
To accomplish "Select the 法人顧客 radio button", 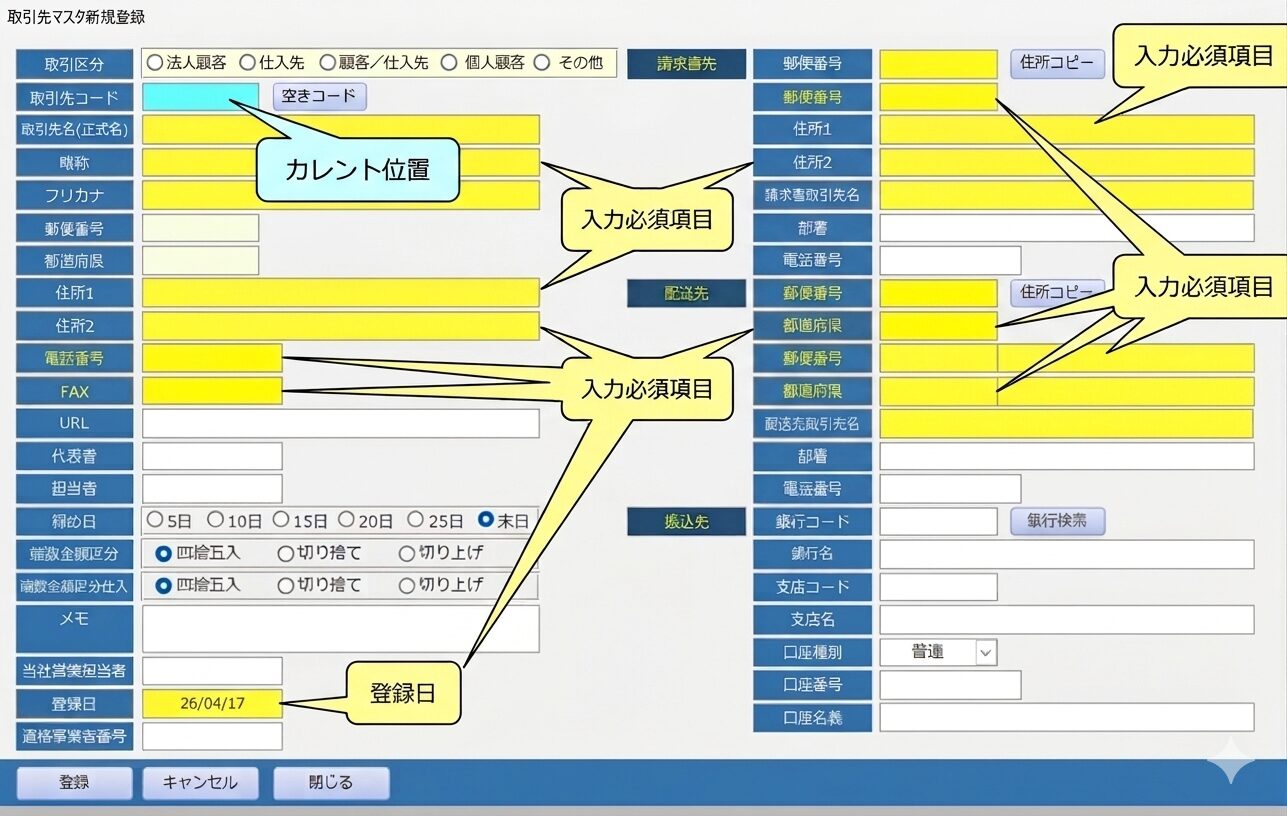I will coord(155,63).
